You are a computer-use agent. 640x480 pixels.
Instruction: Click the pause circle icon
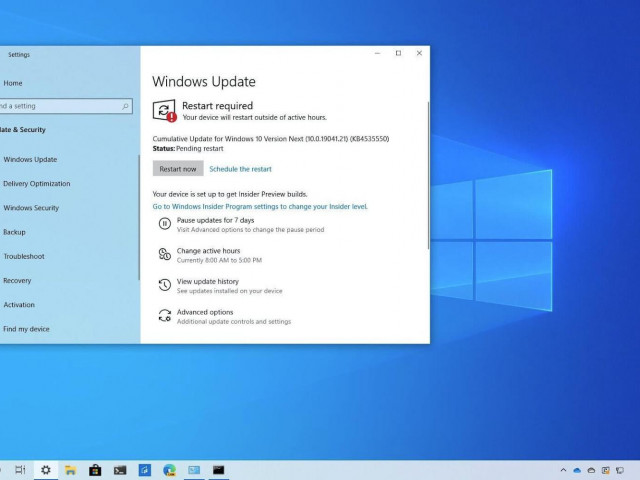click(164, 224)
